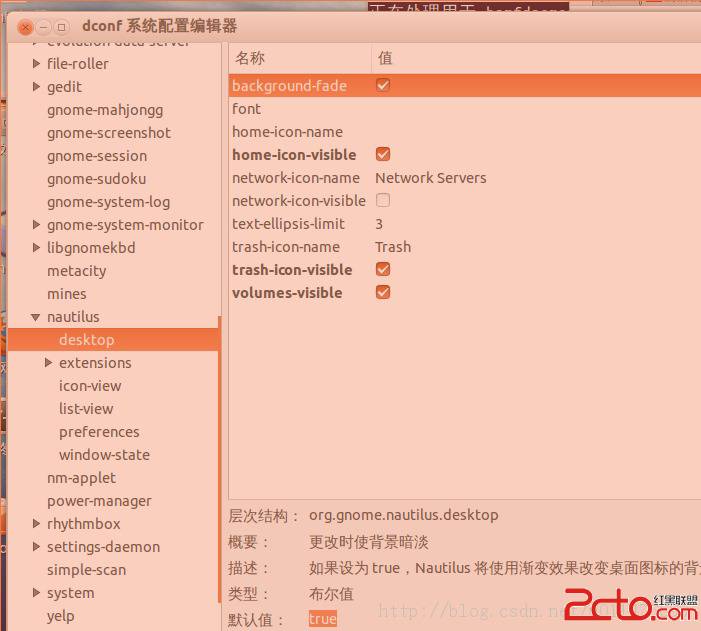Open preferences under nautilus
The image size is (701, 631).
pyautogui.click(x=99, y=432)
